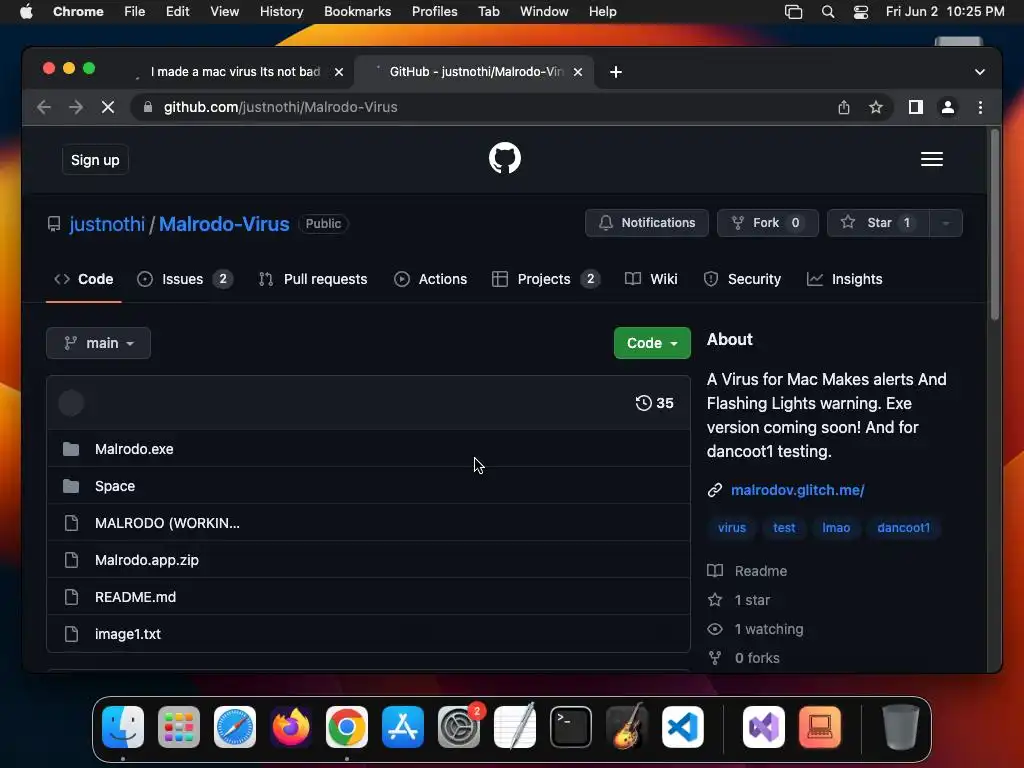Open the Malrodo.exe folder

[134, 449]
